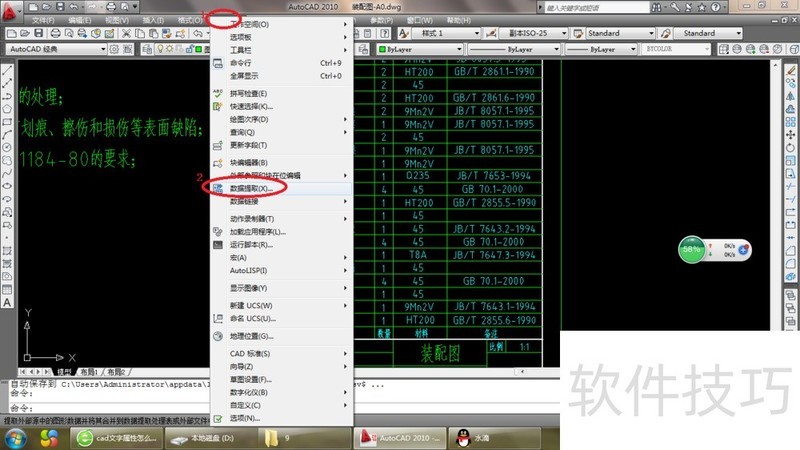Click the Open folder icon in quick access toolbar
This screenshot has width=800, height=450.
tap(46, 7)
